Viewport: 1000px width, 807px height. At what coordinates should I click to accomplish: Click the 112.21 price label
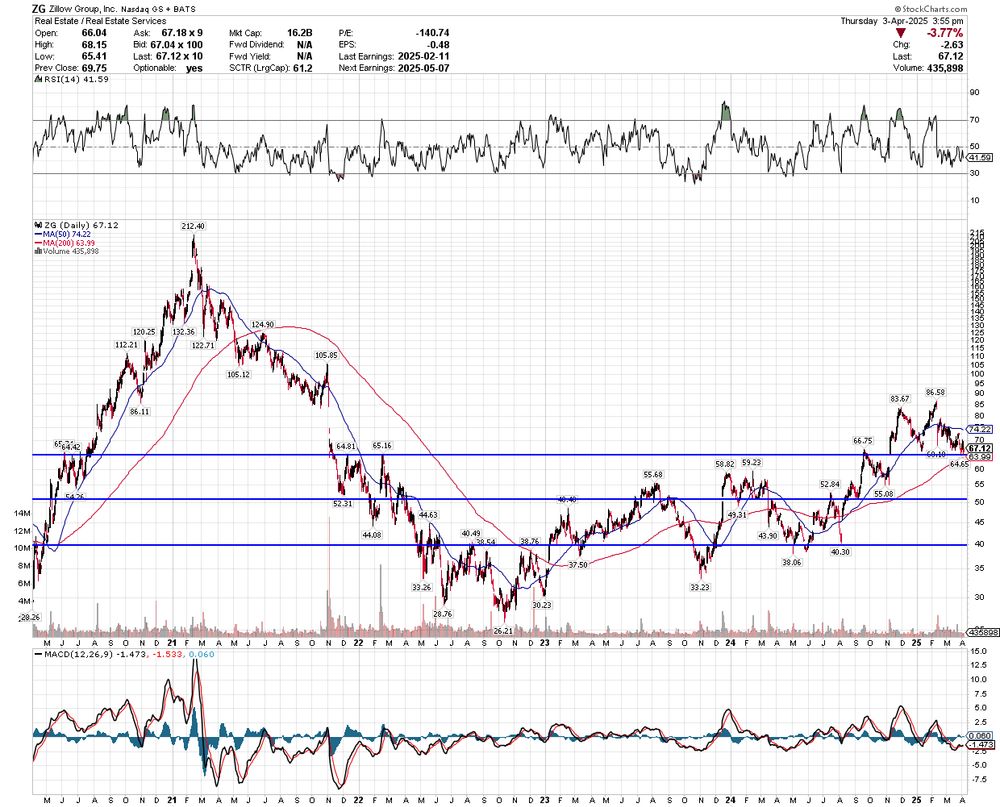[126, 344]
